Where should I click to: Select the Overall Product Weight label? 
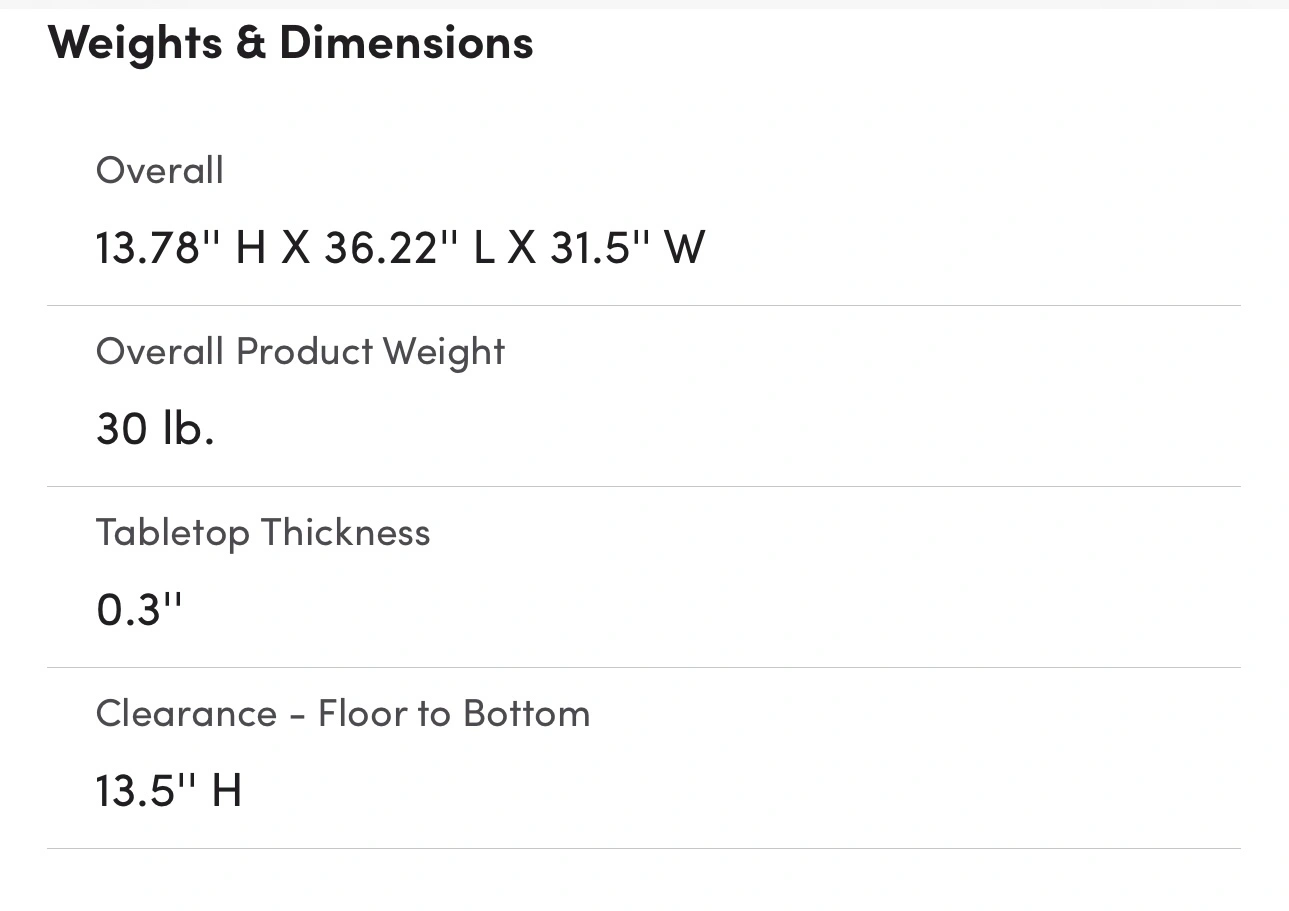pyautogui.click(x=301, y=352)
